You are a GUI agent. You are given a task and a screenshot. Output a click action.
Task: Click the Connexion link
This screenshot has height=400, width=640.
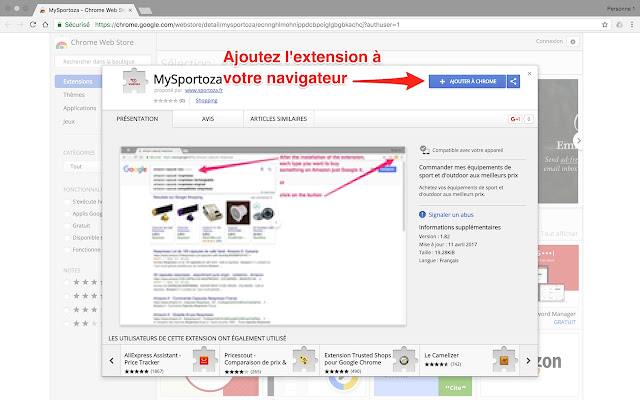click(549, 41)
